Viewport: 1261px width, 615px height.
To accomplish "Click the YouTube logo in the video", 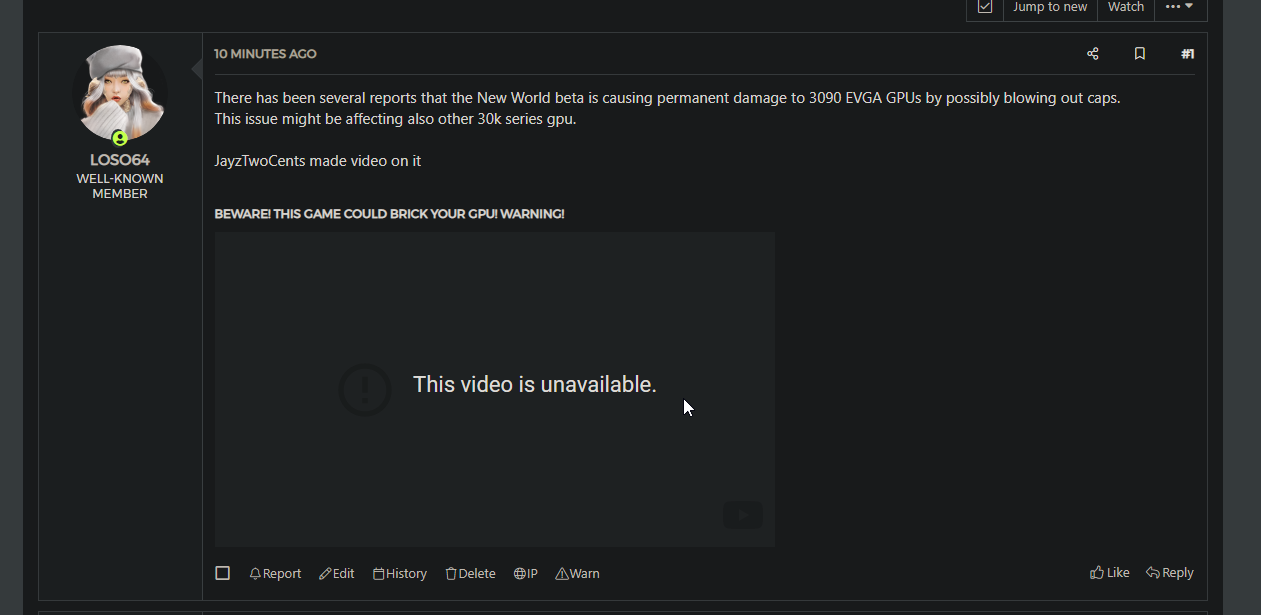I will pyautogui.click(x=742, y=515).
